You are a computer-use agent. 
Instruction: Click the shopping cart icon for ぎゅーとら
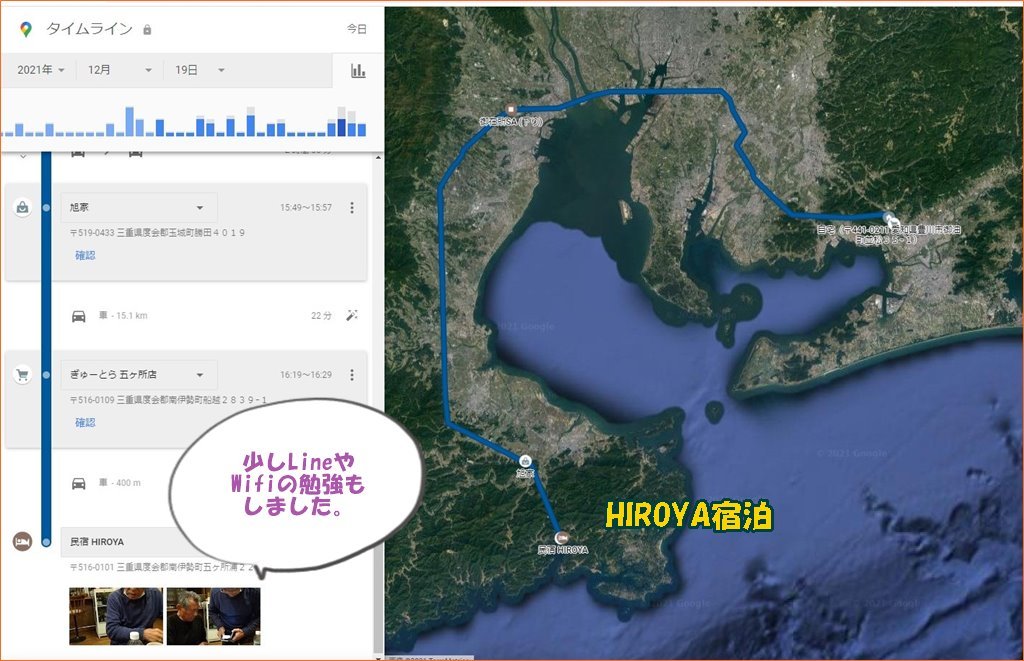[22, 375]
